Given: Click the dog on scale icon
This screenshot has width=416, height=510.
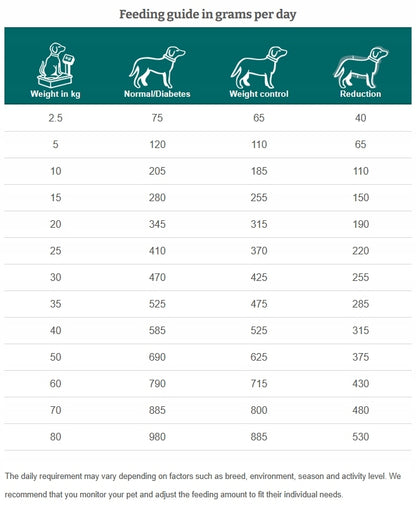Looking at the screenshot, I should [x=56, y=65].
